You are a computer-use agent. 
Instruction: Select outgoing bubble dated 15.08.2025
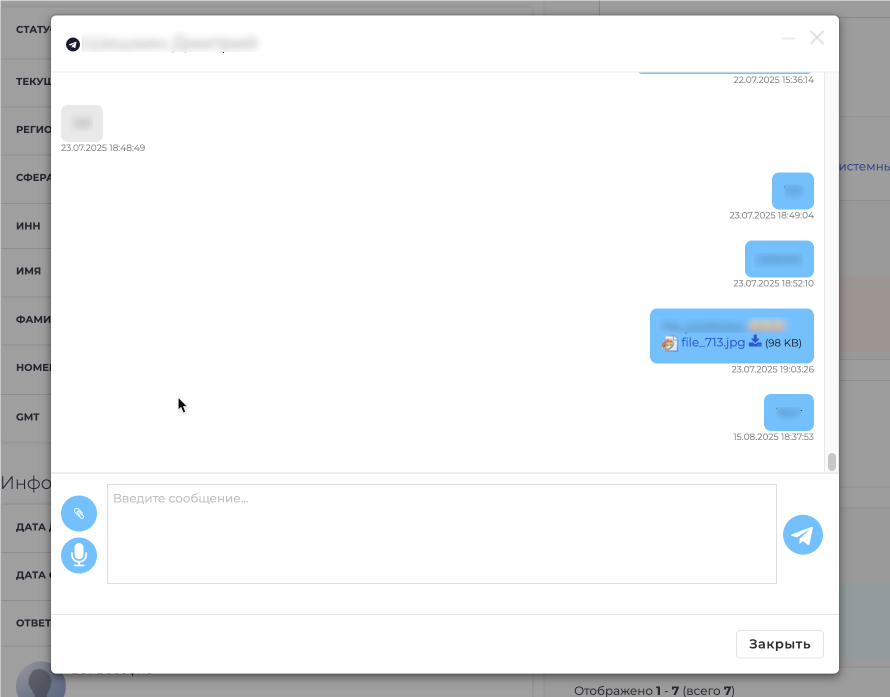pos(789,412)
